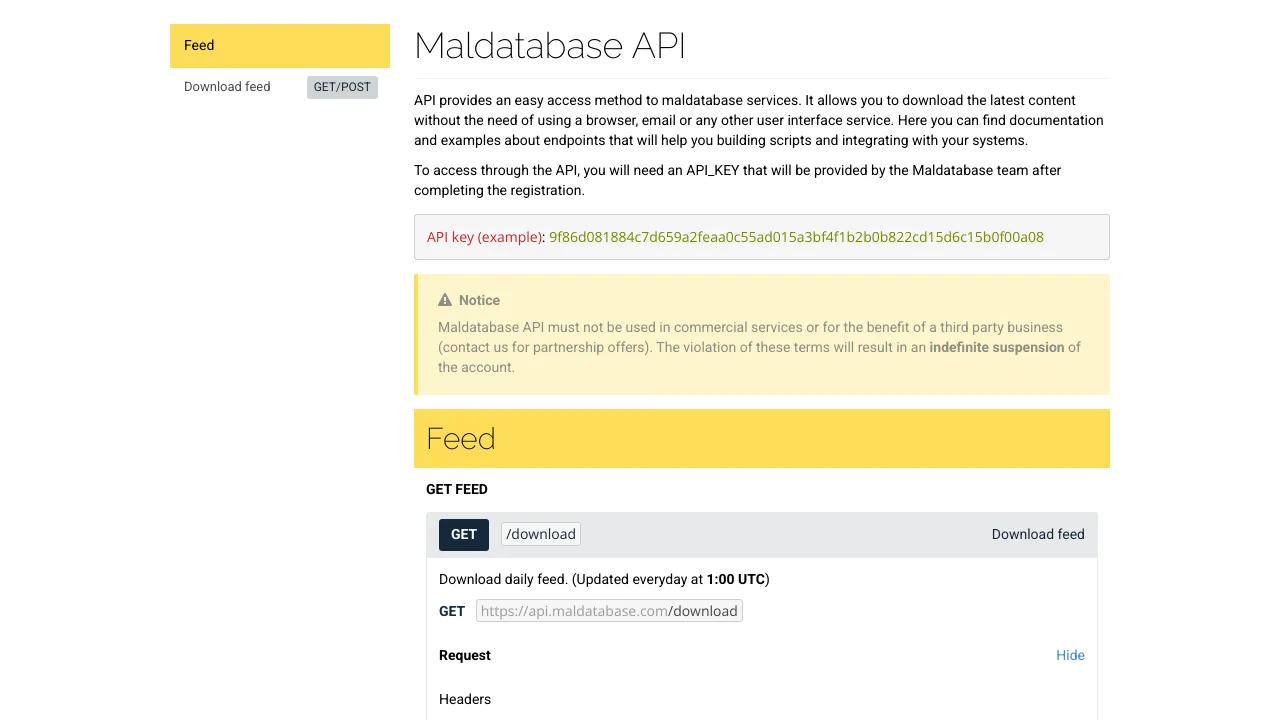Click the Maldatabase API heading

pos(550,46)
